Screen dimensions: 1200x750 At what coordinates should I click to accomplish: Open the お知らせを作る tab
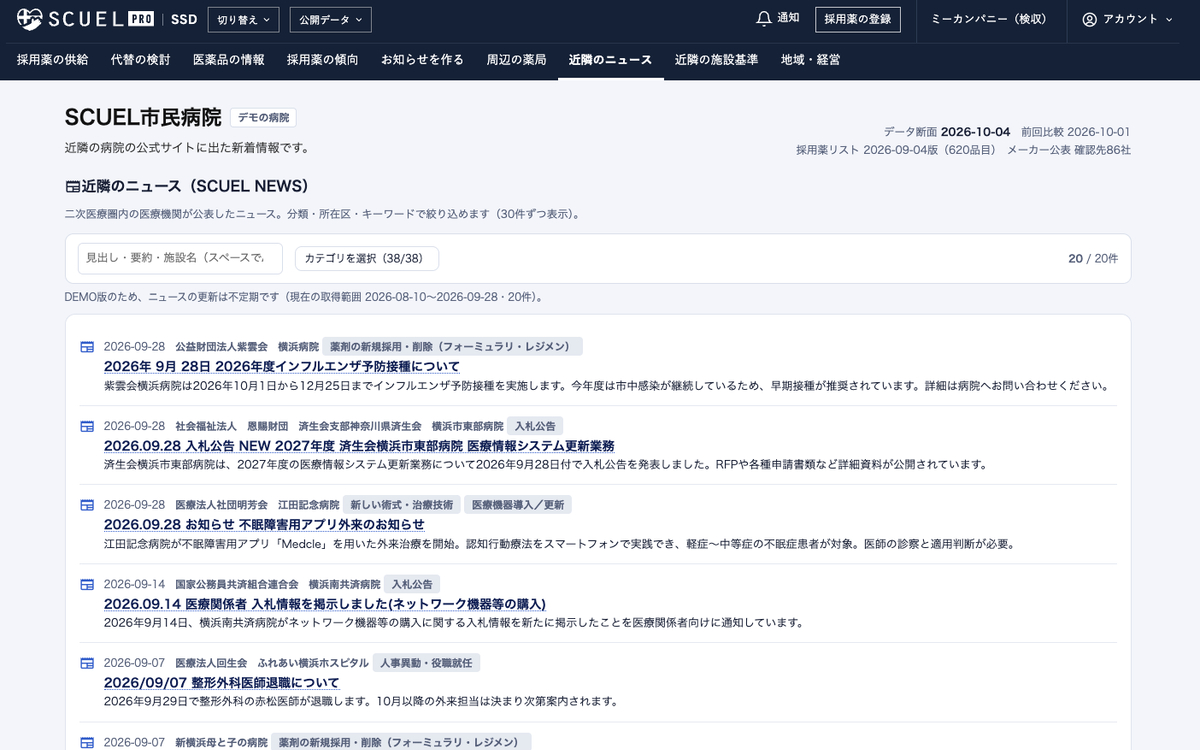tap(422, 59)
